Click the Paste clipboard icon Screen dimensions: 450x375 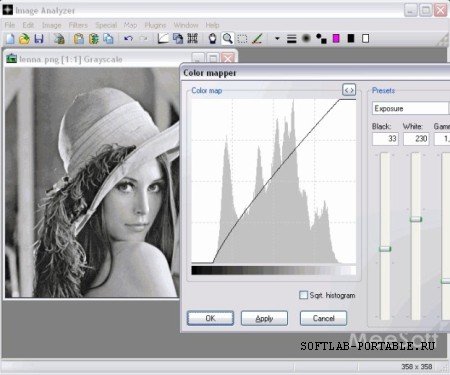tap(79, 39)
